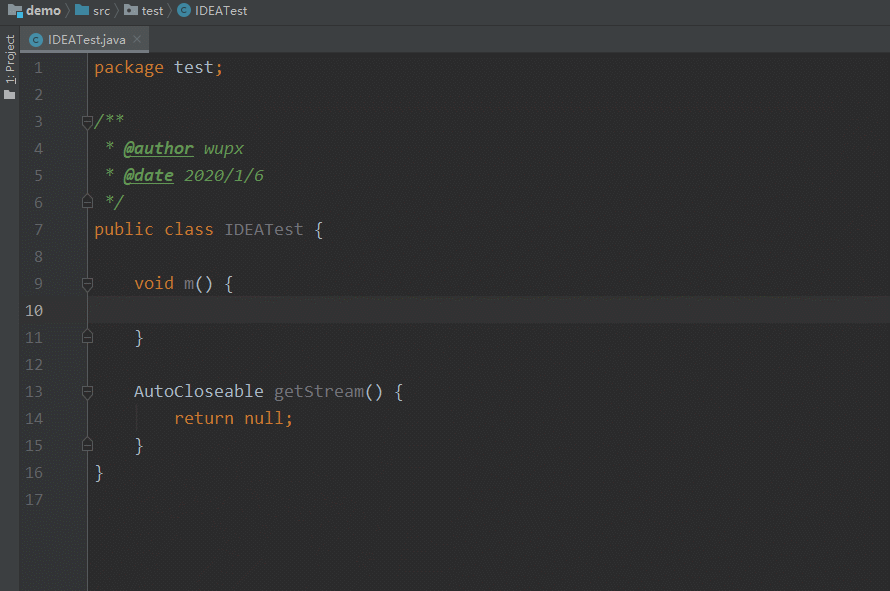
Task: Click line number 10 in the gutter
Action: pos(34,311)
